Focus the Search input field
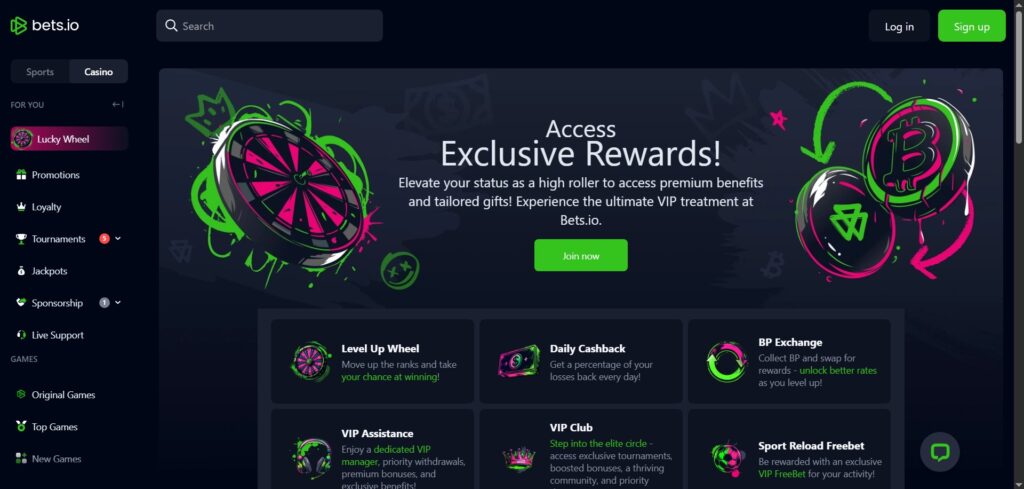The height and width of the screenshot is (489, 1024). (269, 25)
